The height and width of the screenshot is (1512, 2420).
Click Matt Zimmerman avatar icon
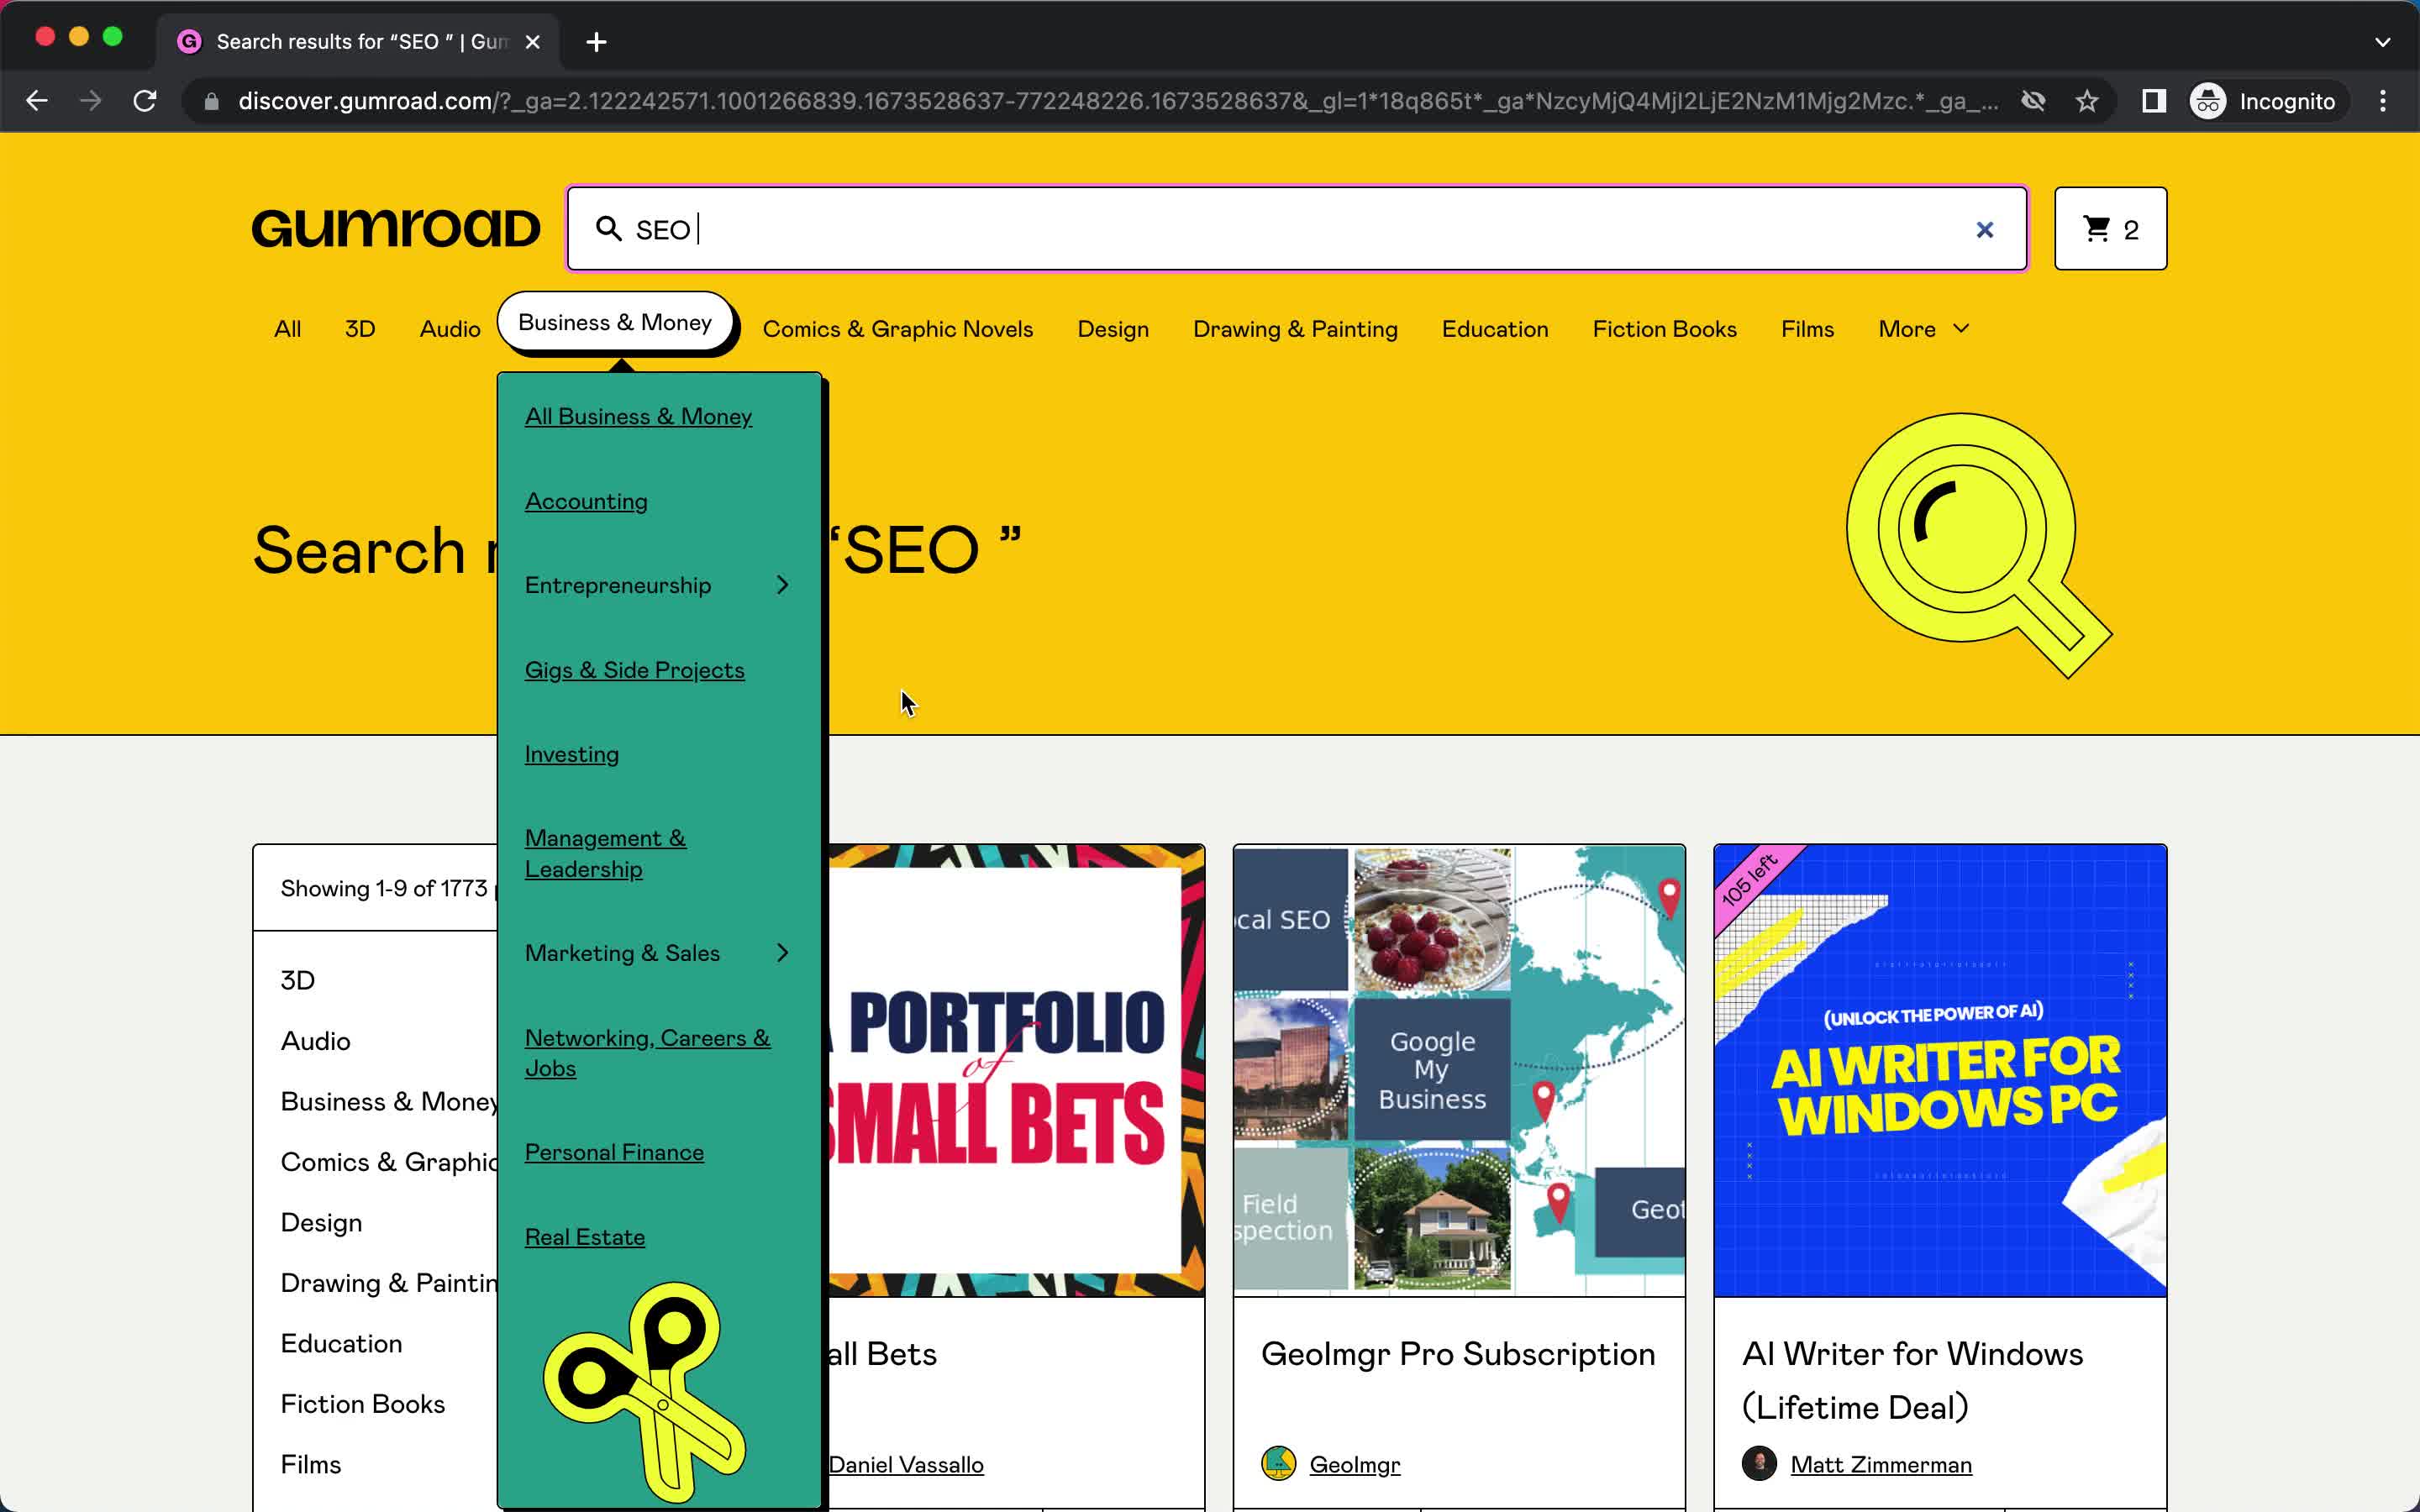point(1759,1464)
